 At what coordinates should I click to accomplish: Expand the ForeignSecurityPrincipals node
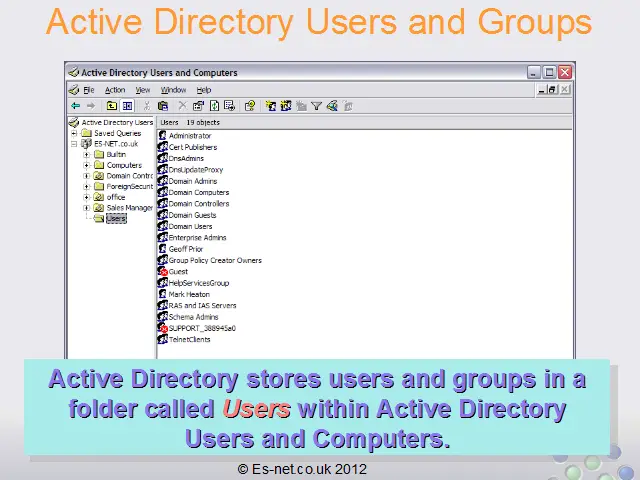tap(86, 187)
